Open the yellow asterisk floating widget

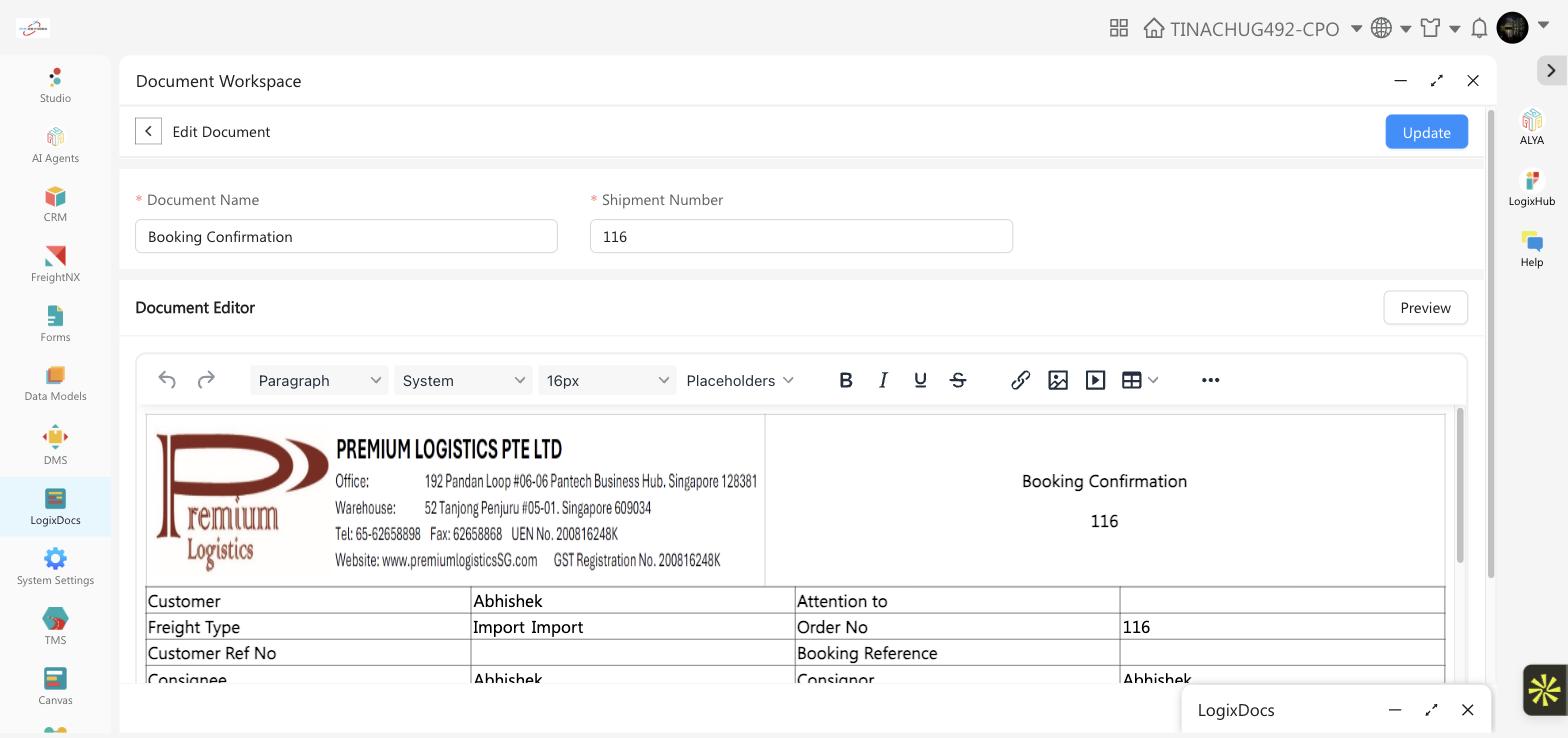[1544, 689]
